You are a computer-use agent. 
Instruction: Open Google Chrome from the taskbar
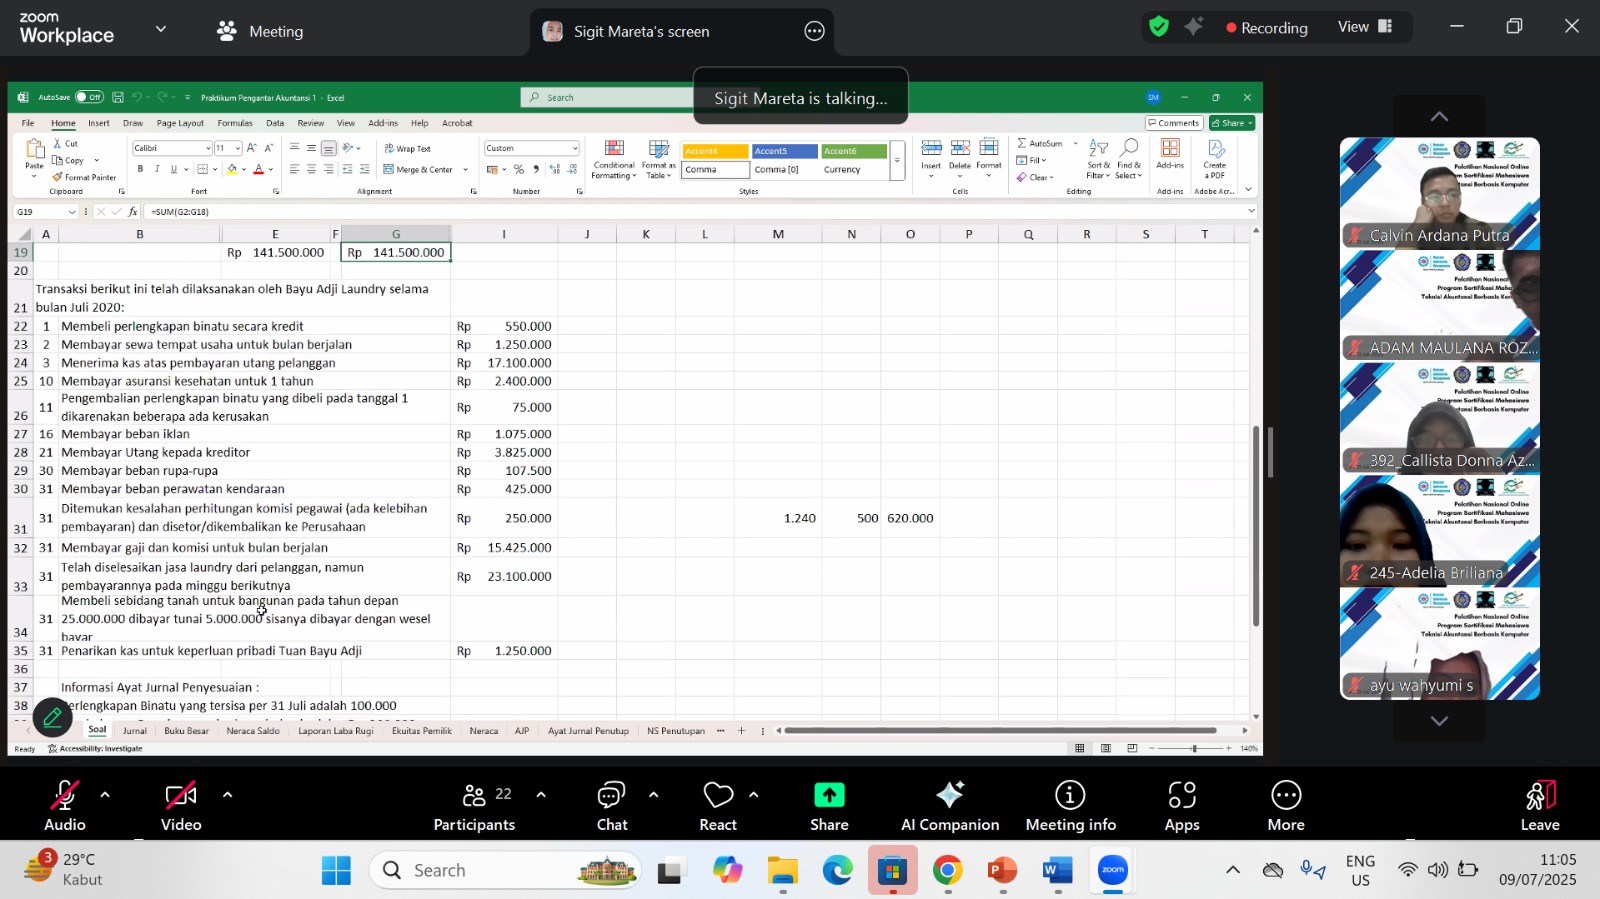(947, 870)
